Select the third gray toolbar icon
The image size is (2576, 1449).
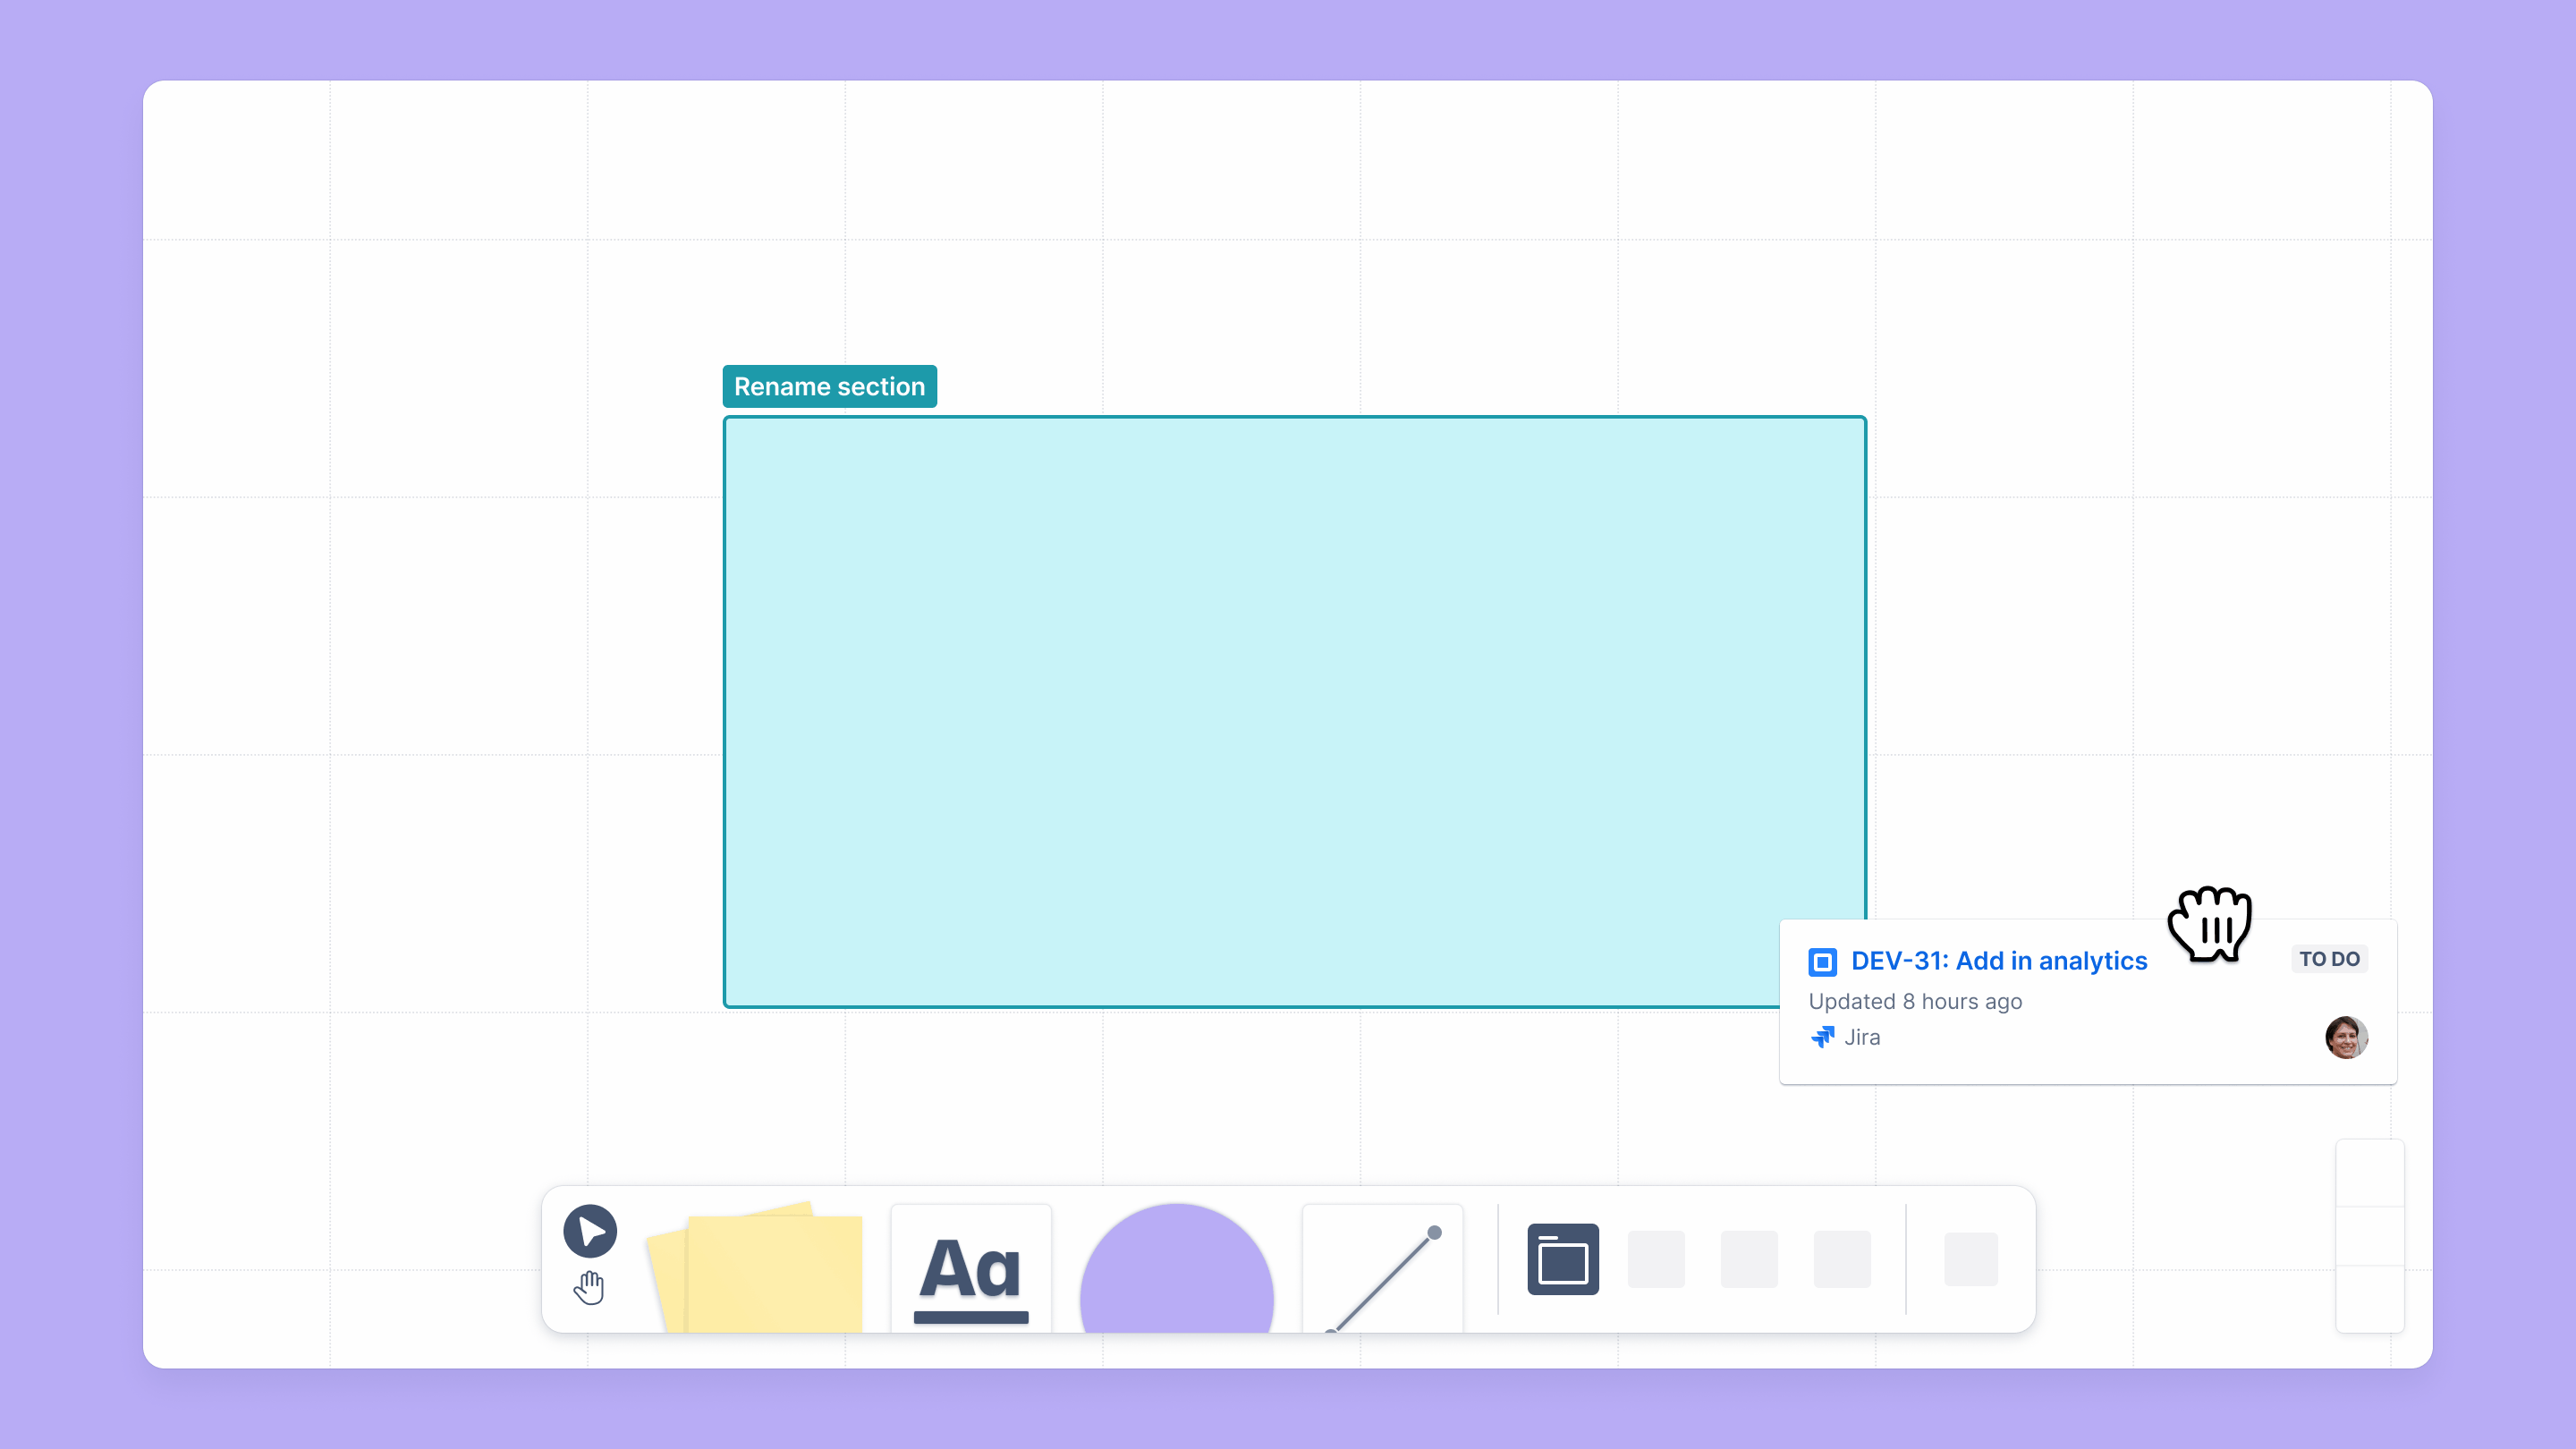tap(1840, 1258)
